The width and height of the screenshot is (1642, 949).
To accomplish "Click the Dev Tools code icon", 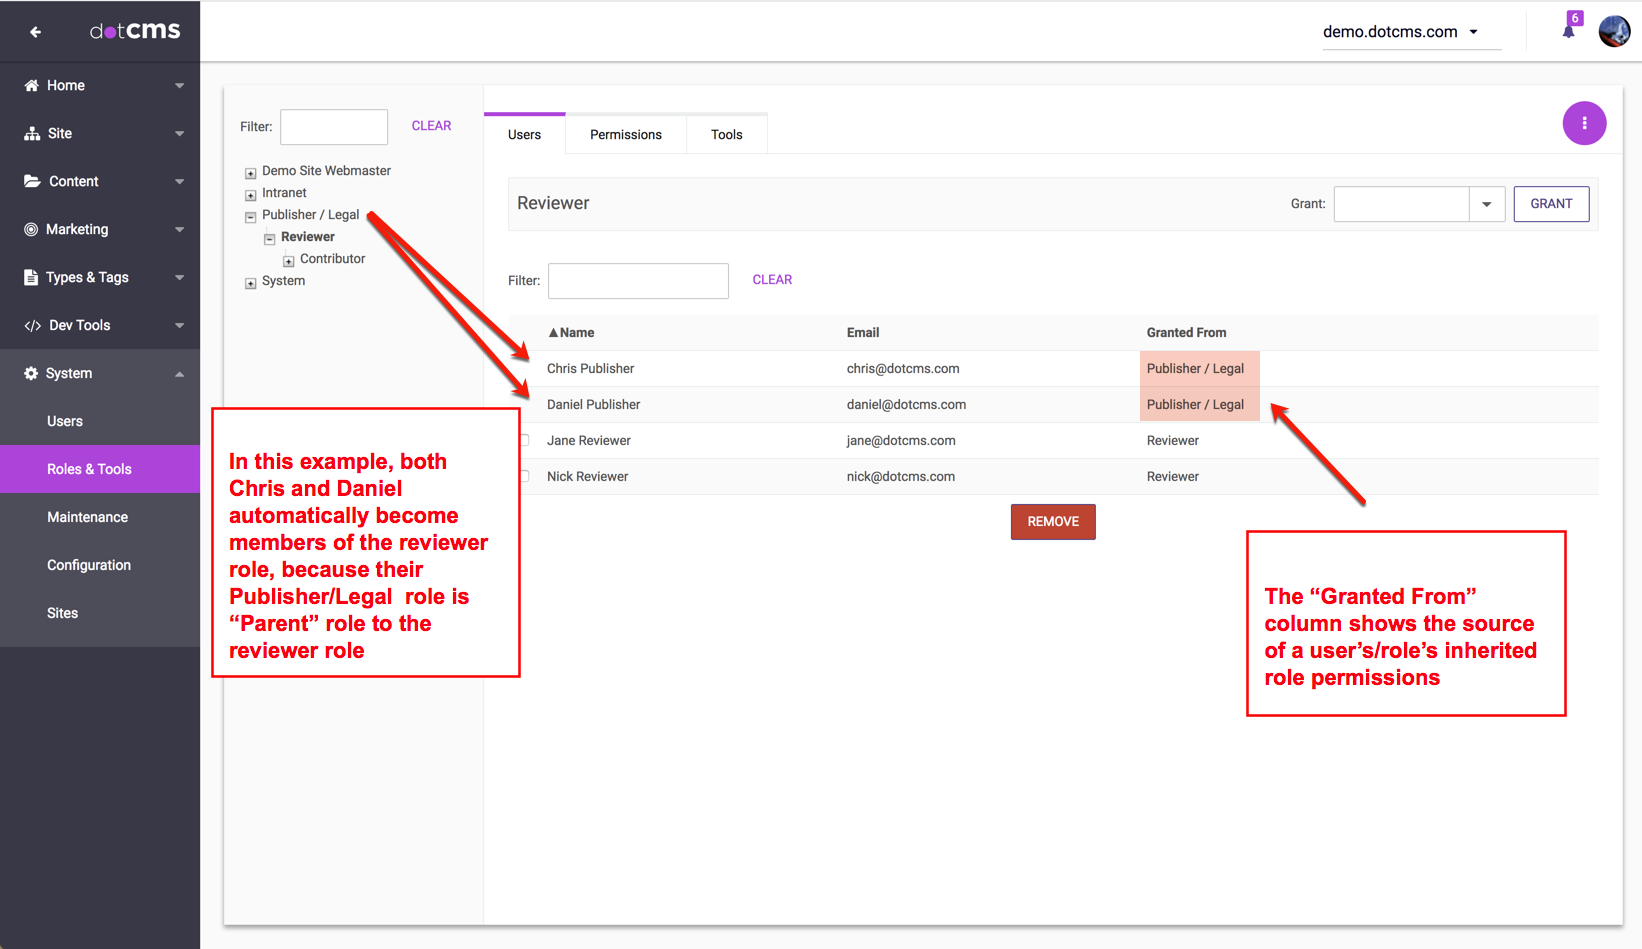I will pyautogui.click(x=32, y=326).
